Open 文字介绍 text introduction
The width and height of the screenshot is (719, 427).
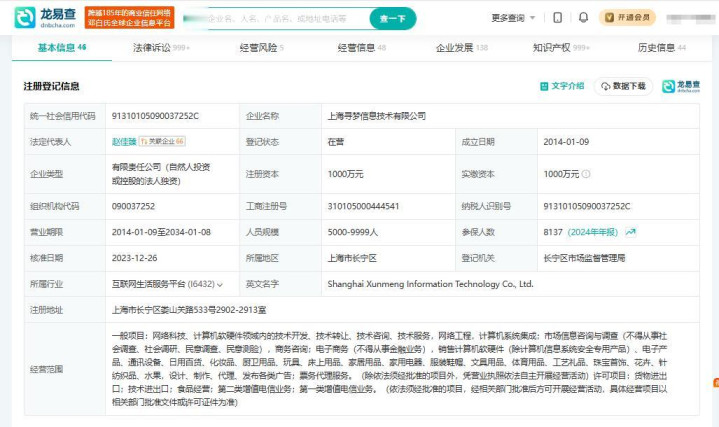(x=562, y=86)
